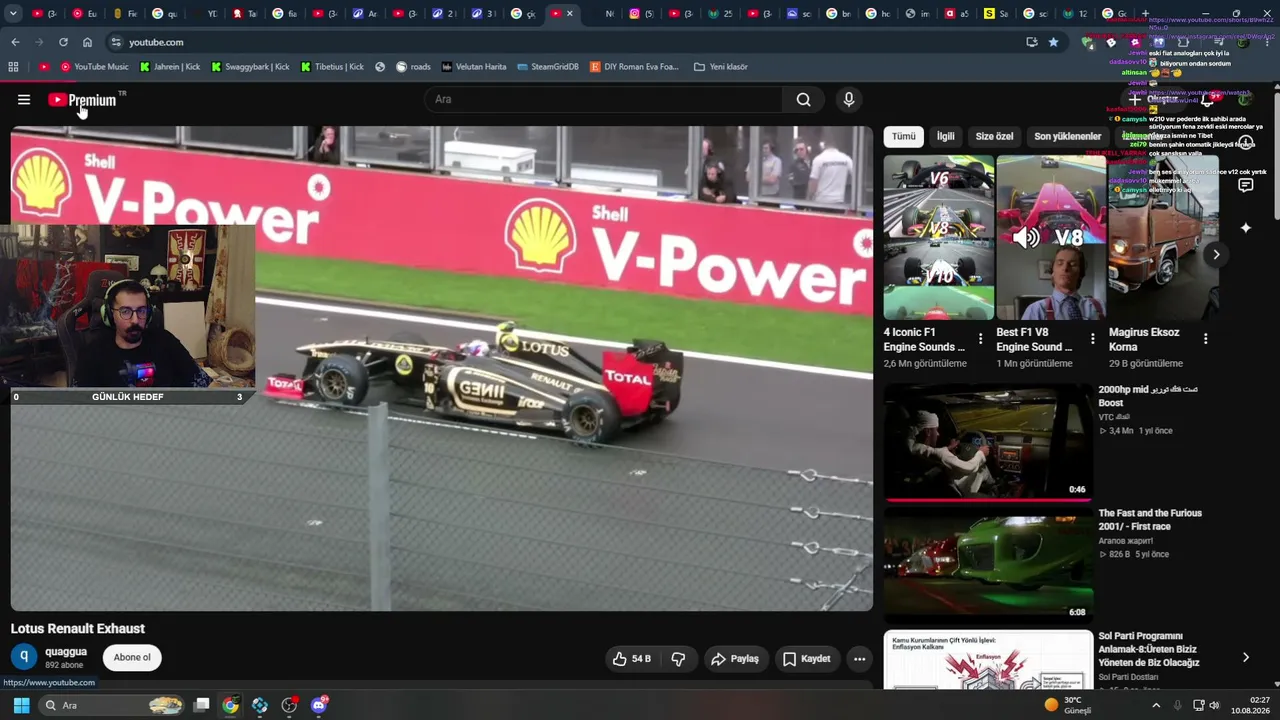Click the Lotus Renault video player
This screenshot has height=720, width=1280.
tap(442, 368)
